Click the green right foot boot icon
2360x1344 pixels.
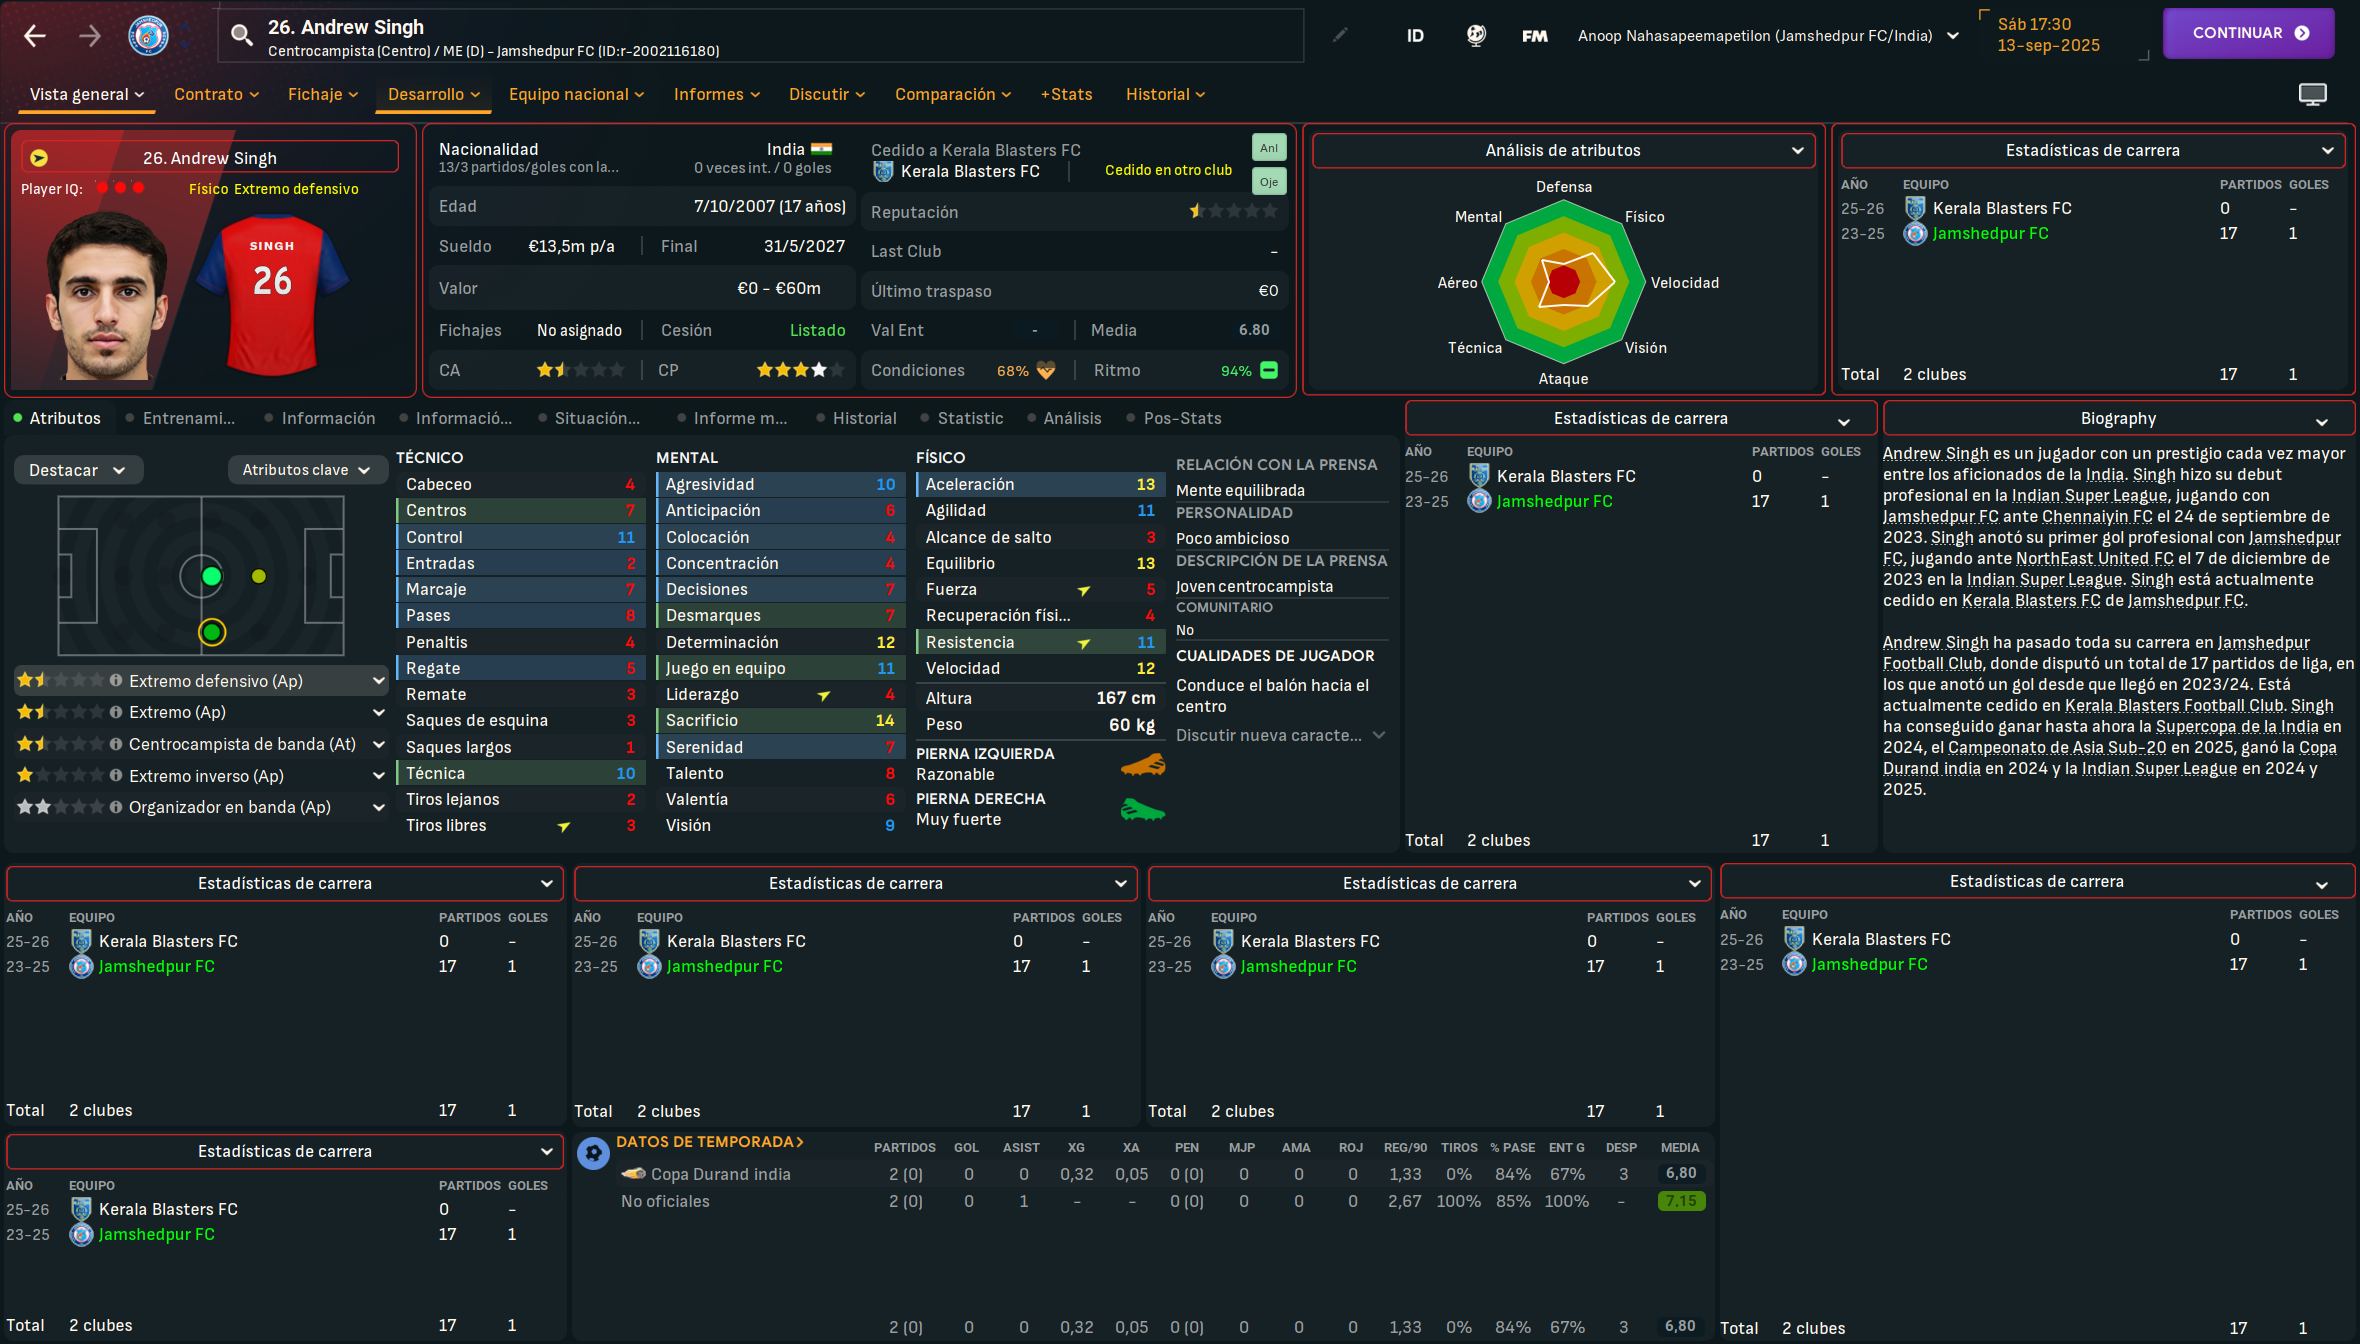point(1143,809)
